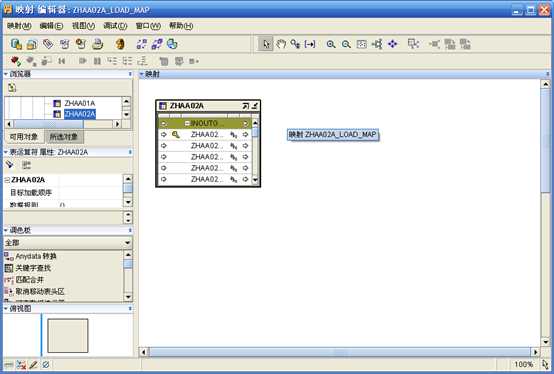
Task: Select 取消移动表头区 in the palette
Action: [x=40, y=291]
